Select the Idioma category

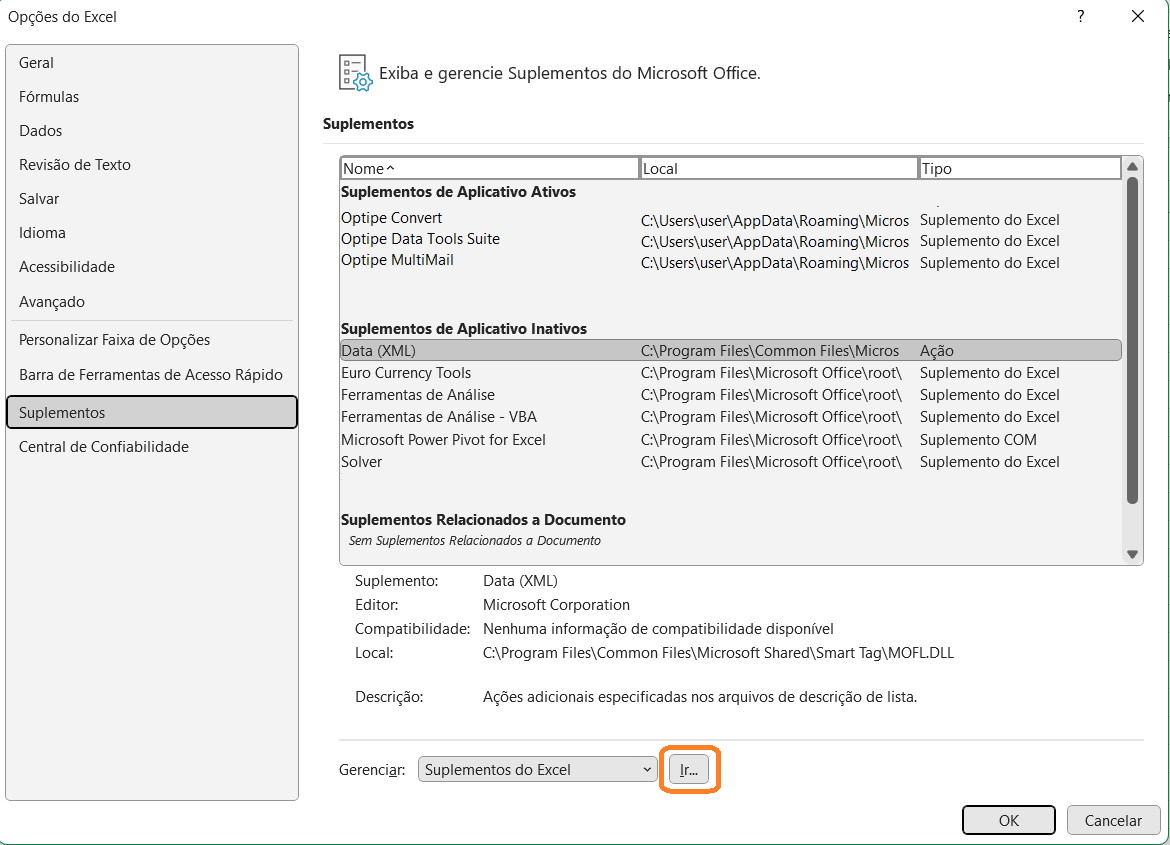151,233
